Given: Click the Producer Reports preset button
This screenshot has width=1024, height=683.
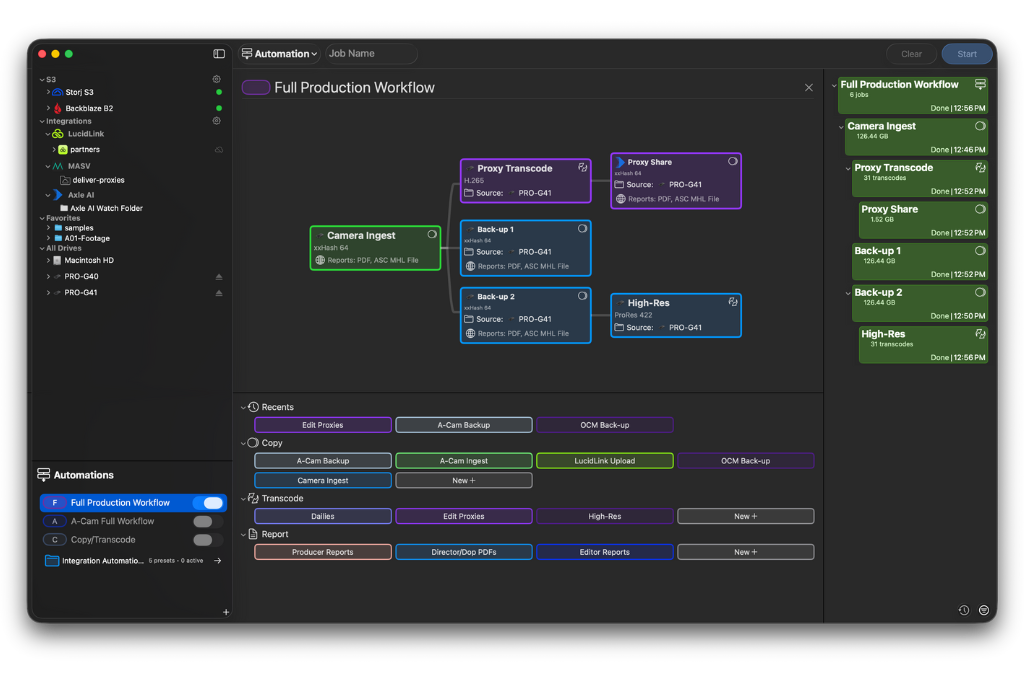Looking at the screenshot, I should tap(322, 552).
